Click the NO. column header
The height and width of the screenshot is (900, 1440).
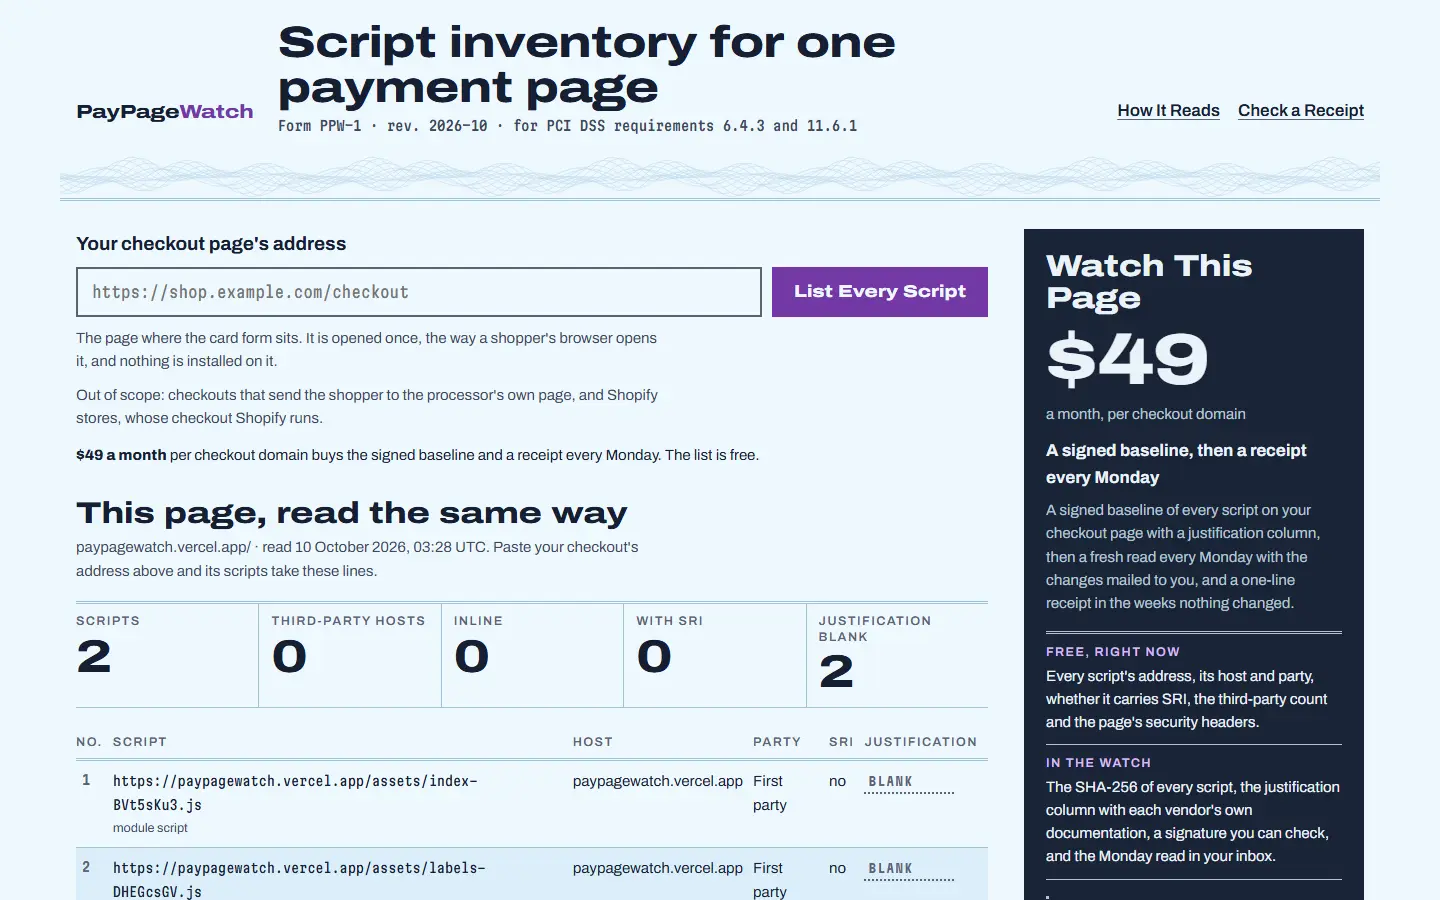88,742
